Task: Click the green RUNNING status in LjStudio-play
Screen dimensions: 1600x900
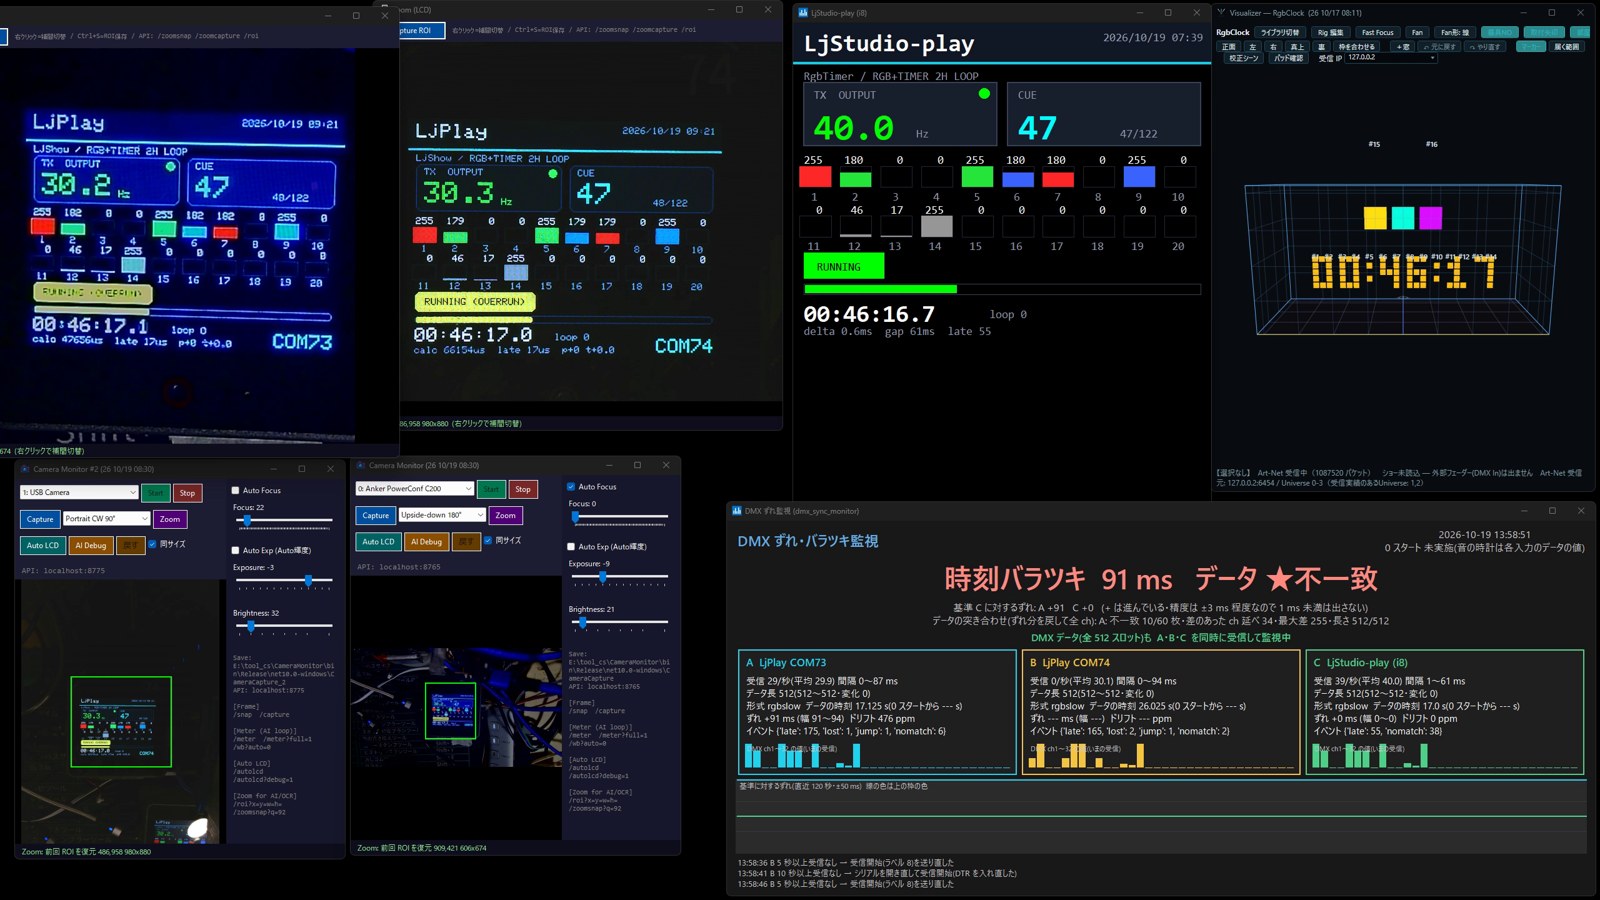Action: 844,266
